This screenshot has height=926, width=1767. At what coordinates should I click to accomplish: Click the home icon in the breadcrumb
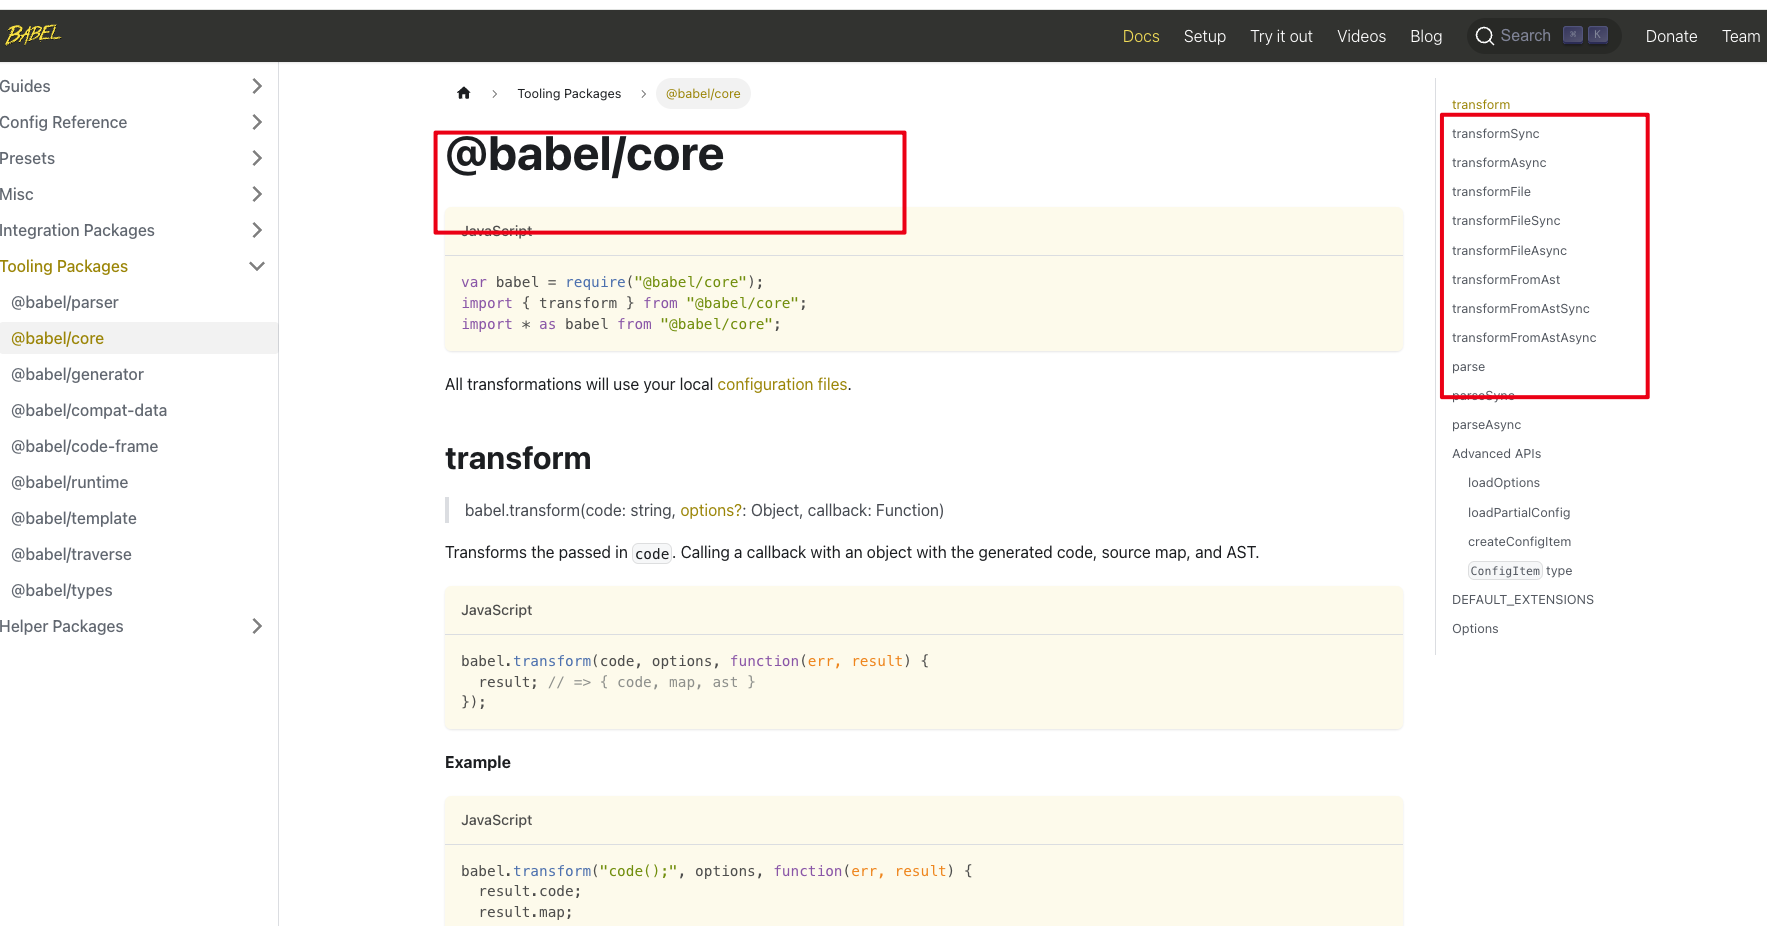click(464, 92)
